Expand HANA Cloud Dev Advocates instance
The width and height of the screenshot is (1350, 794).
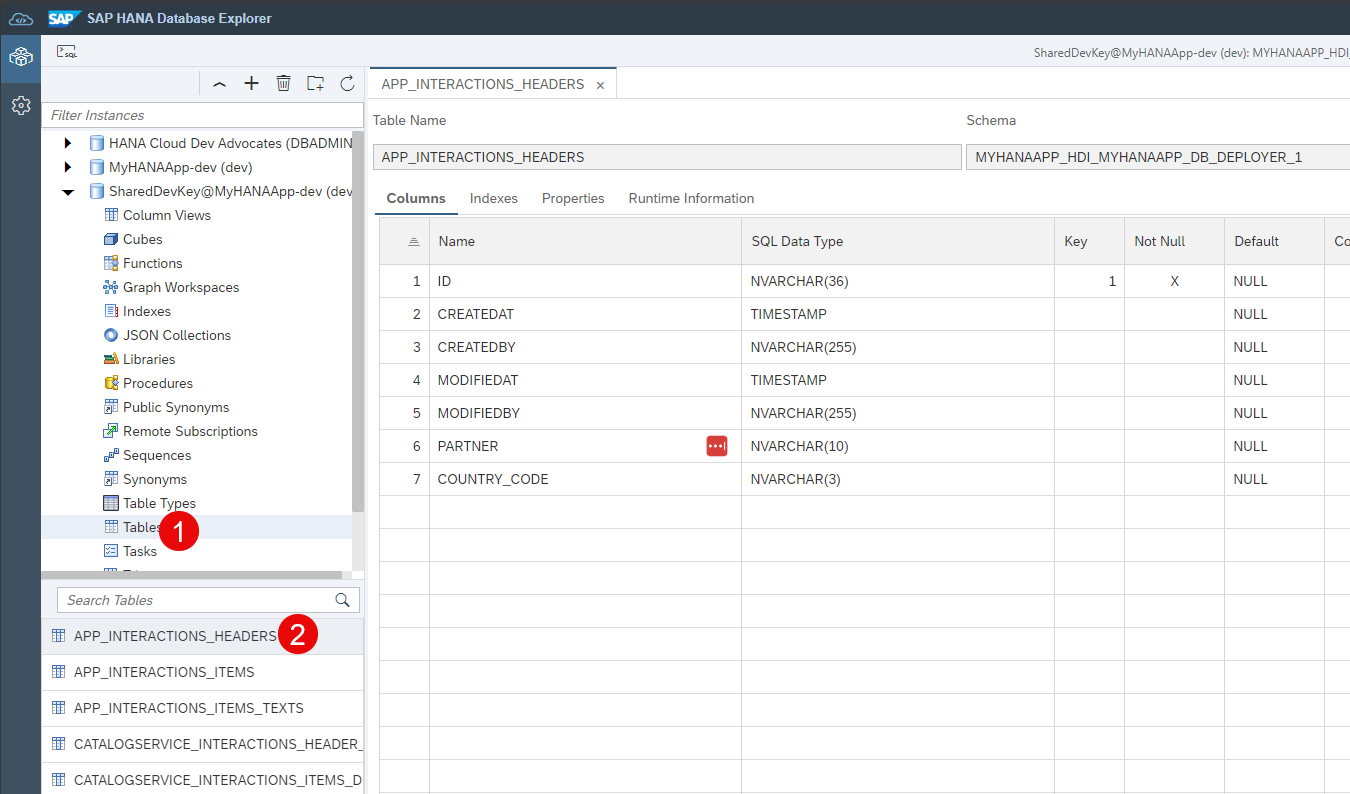[67, 143]
